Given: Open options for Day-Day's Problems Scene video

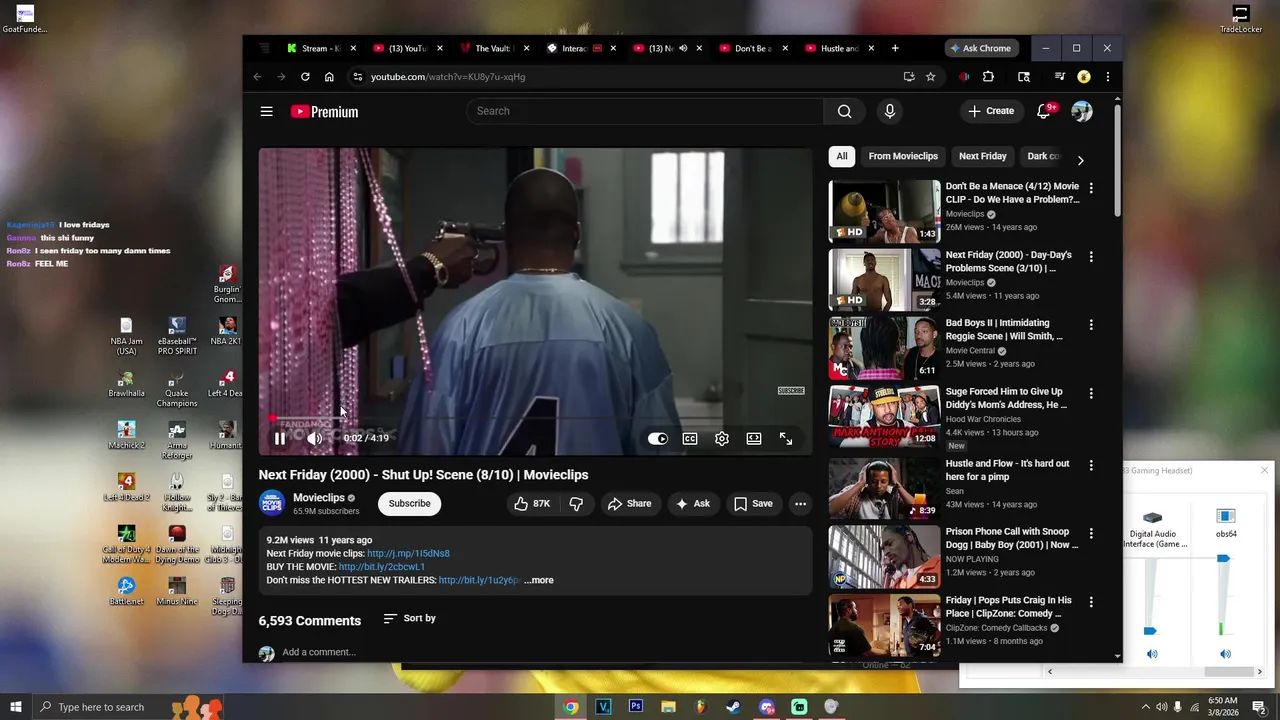Looking at the screenshot, I should pos(1091,257).
